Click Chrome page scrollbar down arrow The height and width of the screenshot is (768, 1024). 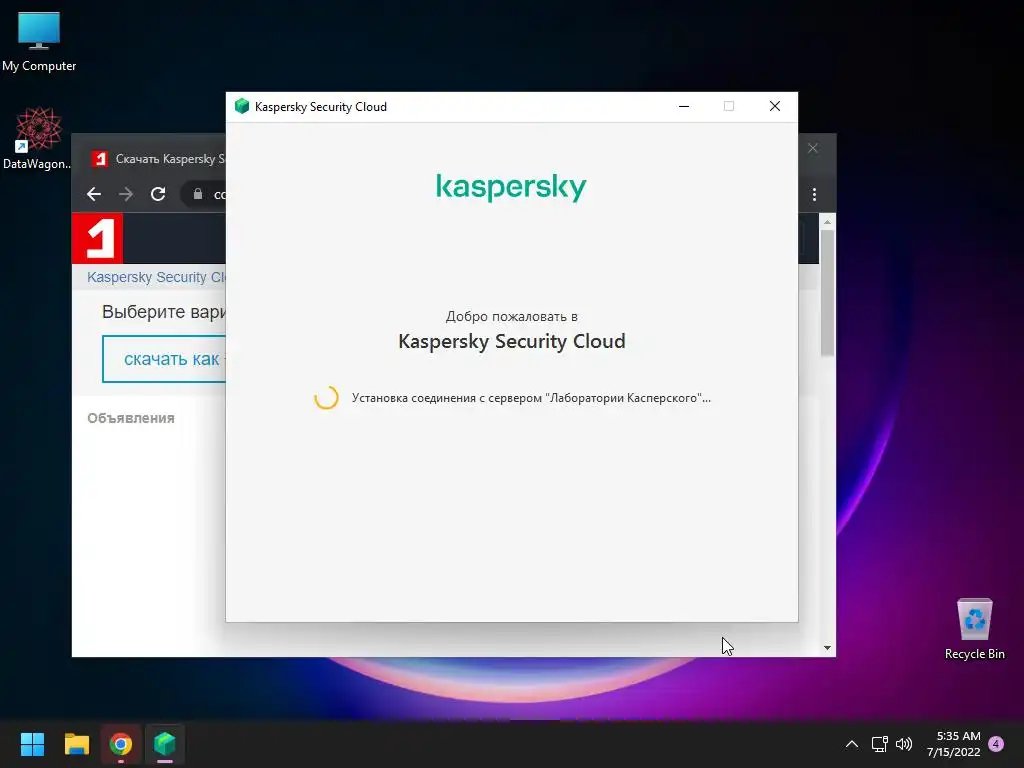[x=827, y=648]
